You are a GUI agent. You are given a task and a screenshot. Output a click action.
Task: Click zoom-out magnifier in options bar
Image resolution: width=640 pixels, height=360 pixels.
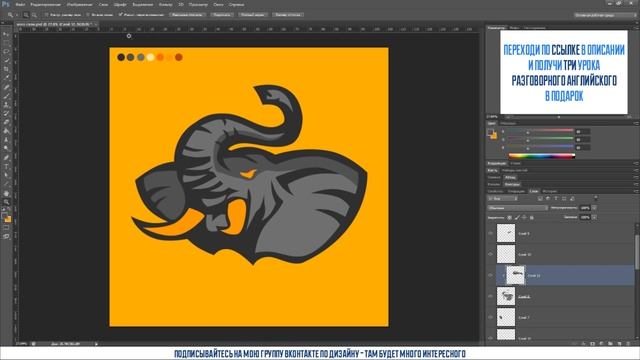pos(34,15)
